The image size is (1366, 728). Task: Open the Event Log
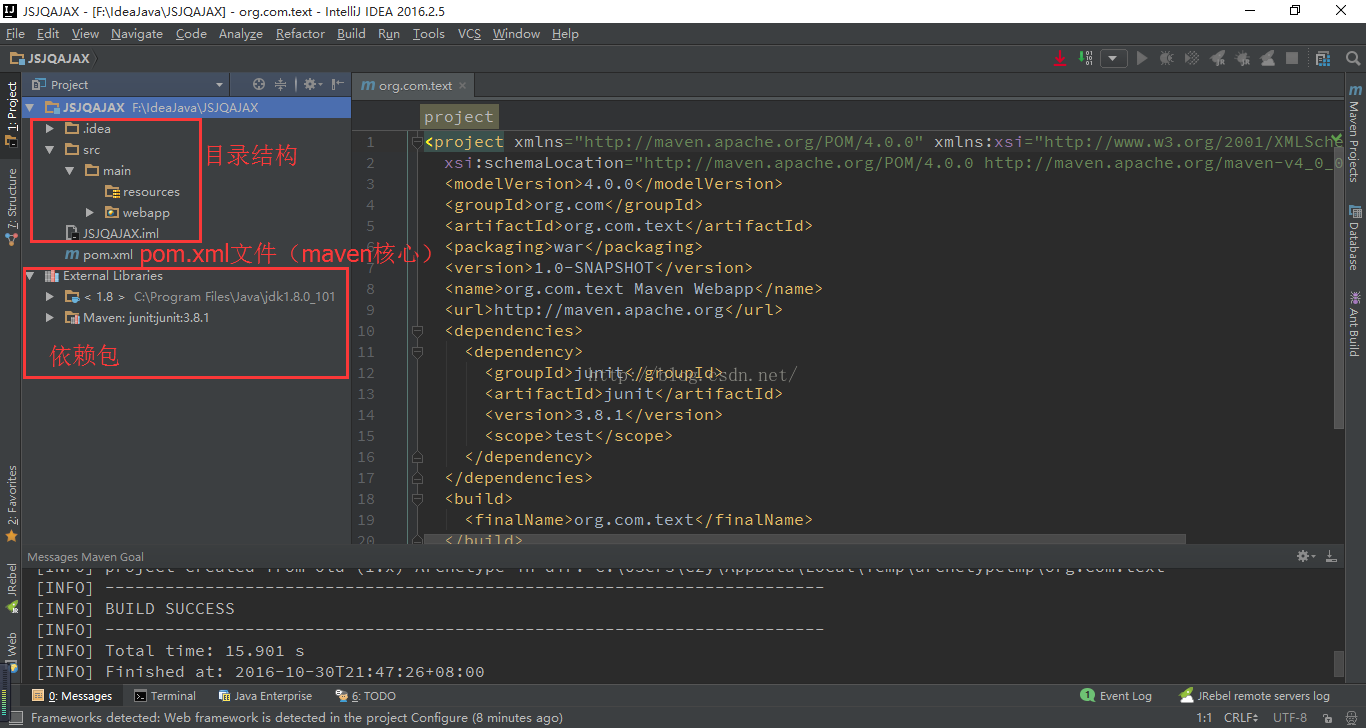1116,696
